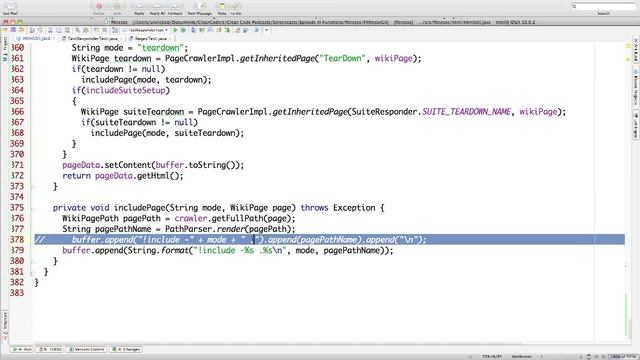Click the highlighted commented line 378
640x360 pixels.
tap(329, 240)
